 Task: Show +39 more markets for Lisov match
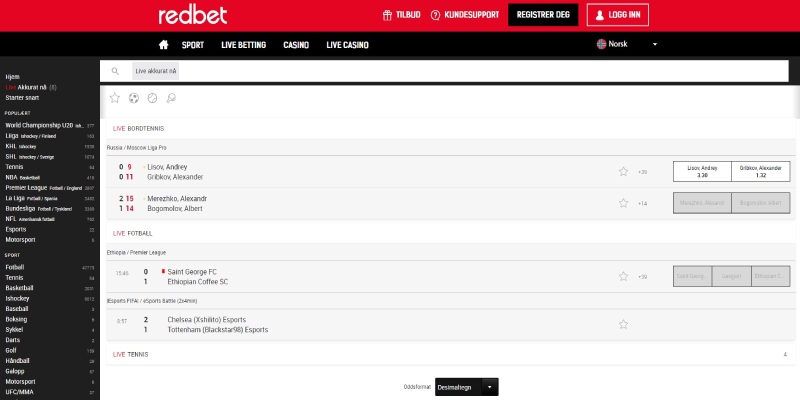point(642,172)
